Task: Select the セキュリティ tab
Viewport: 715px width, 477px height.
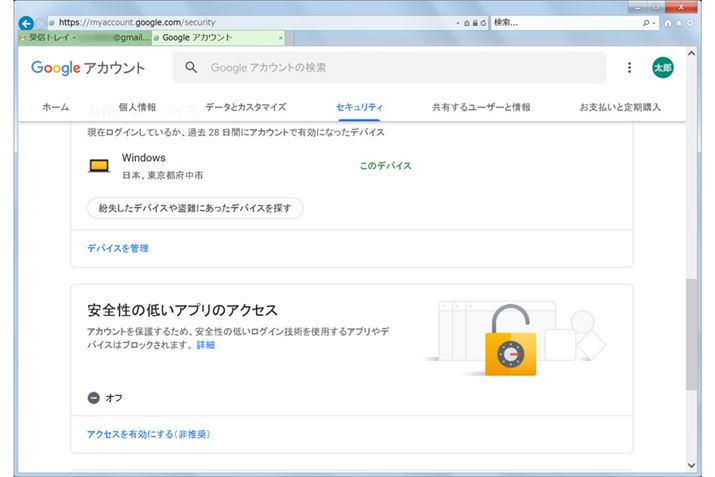Action: (x=359, y=107)
